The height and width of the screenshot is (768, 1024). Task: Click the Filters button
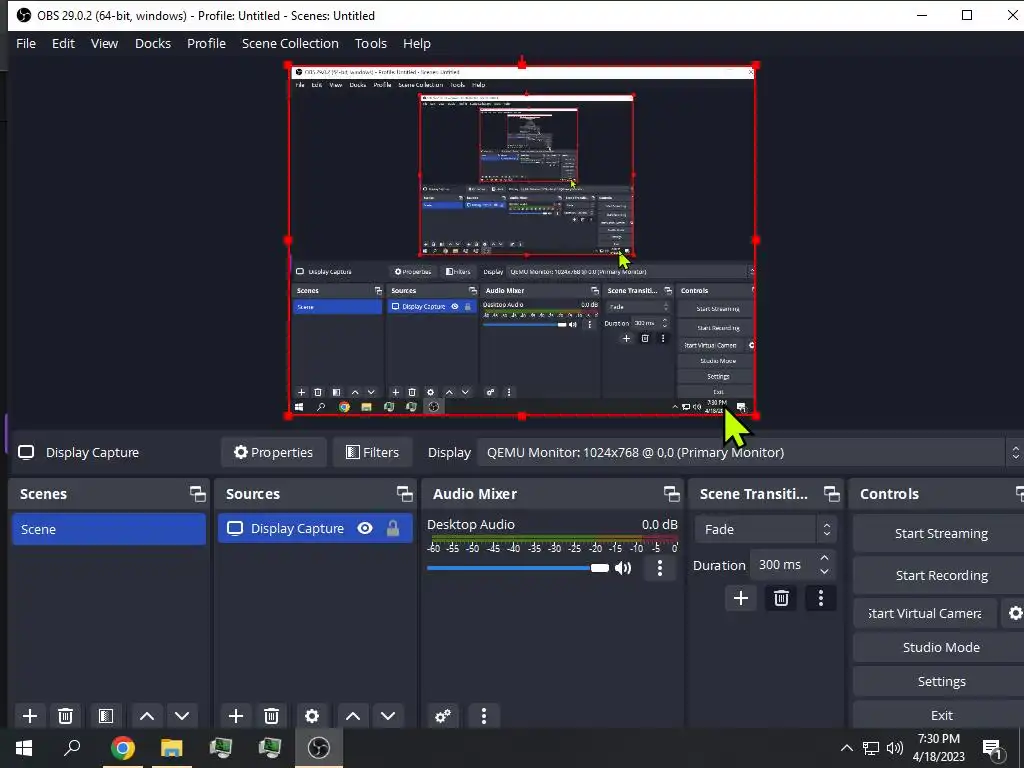click(372, 453)
